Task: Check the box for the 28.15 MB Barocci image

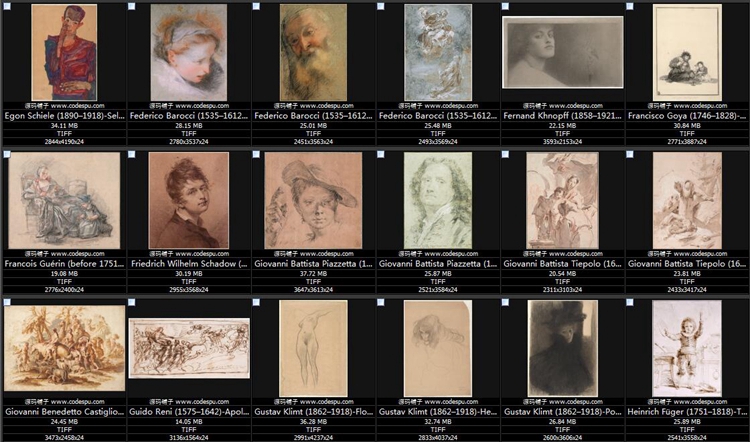Action: (132, 6)
